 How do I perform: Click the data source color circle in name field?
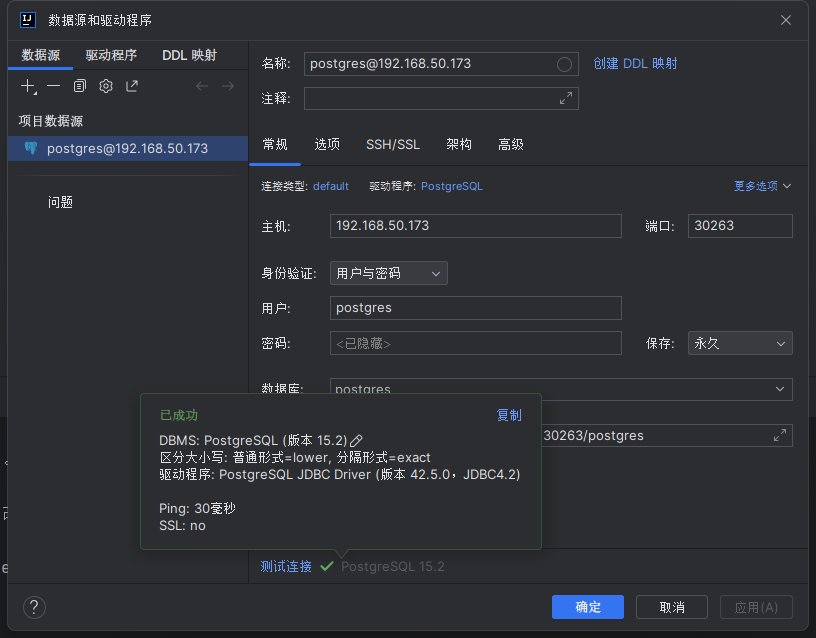(564, 64)
